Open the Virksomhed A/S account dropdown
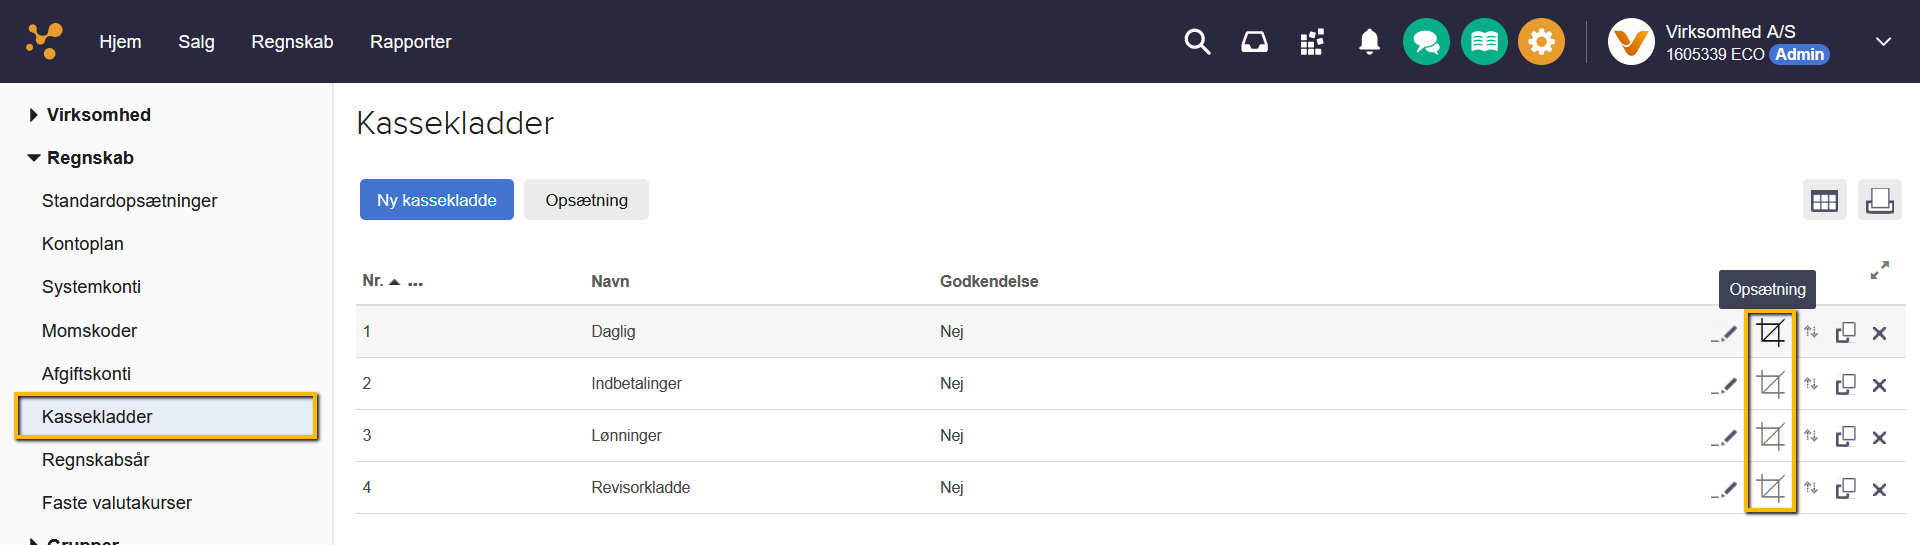The image size is (1920, 545). pyautogui.click(x=1883, y=42)
